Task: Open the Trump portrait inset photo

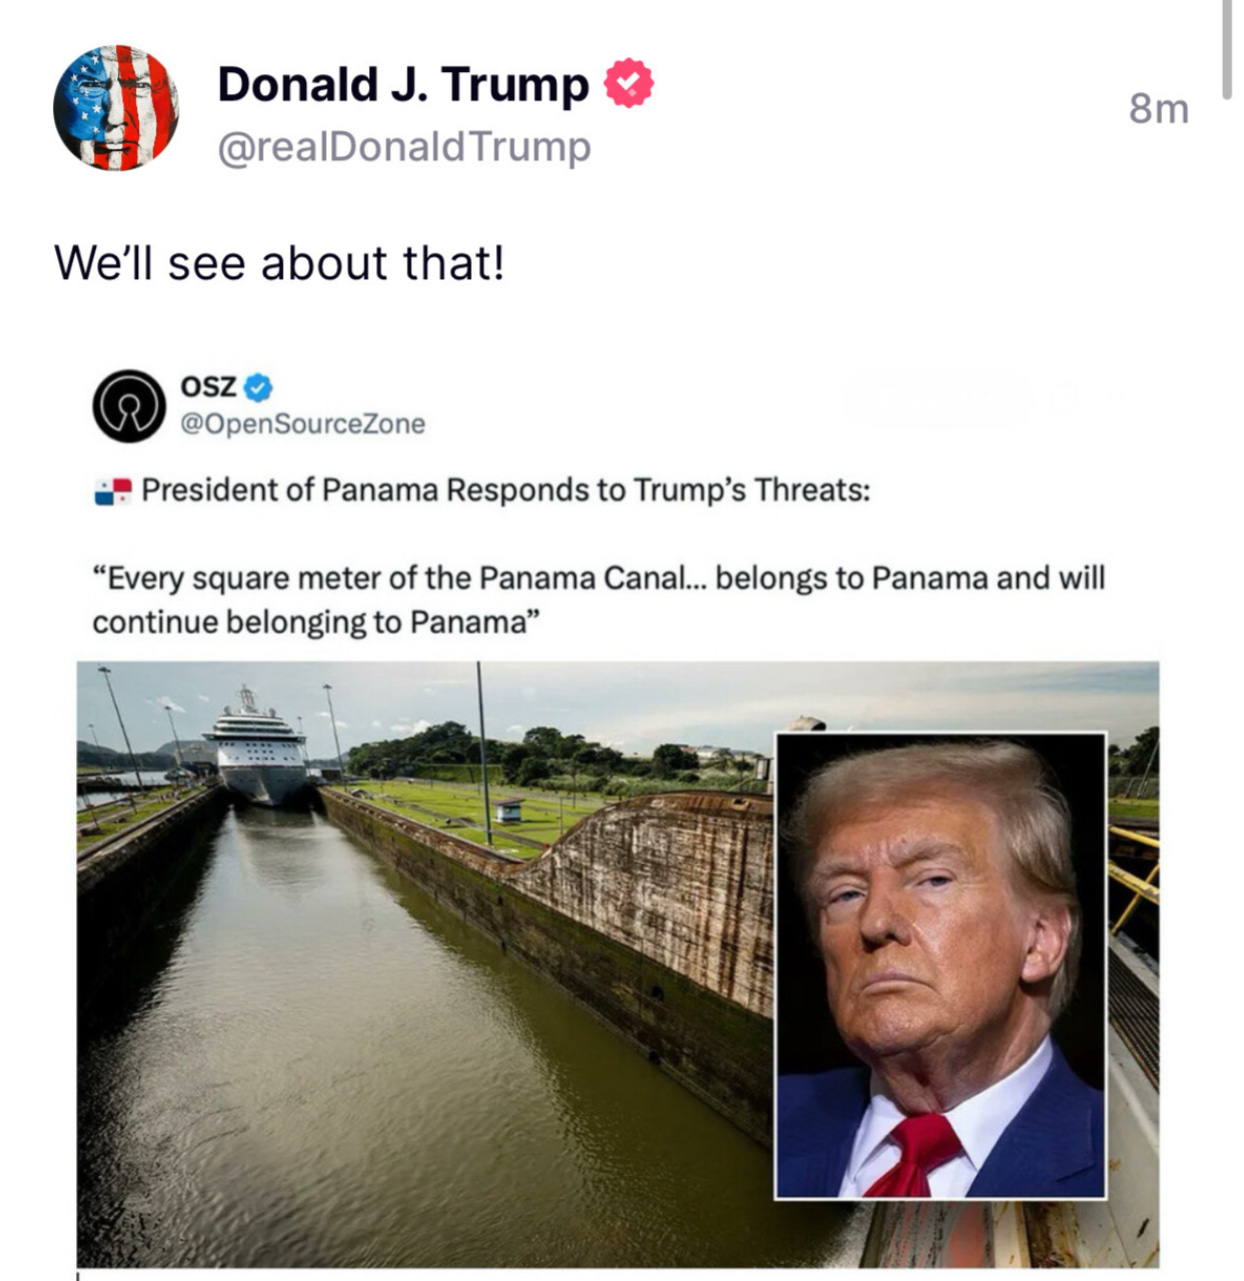Action: (x=941, y=966)
